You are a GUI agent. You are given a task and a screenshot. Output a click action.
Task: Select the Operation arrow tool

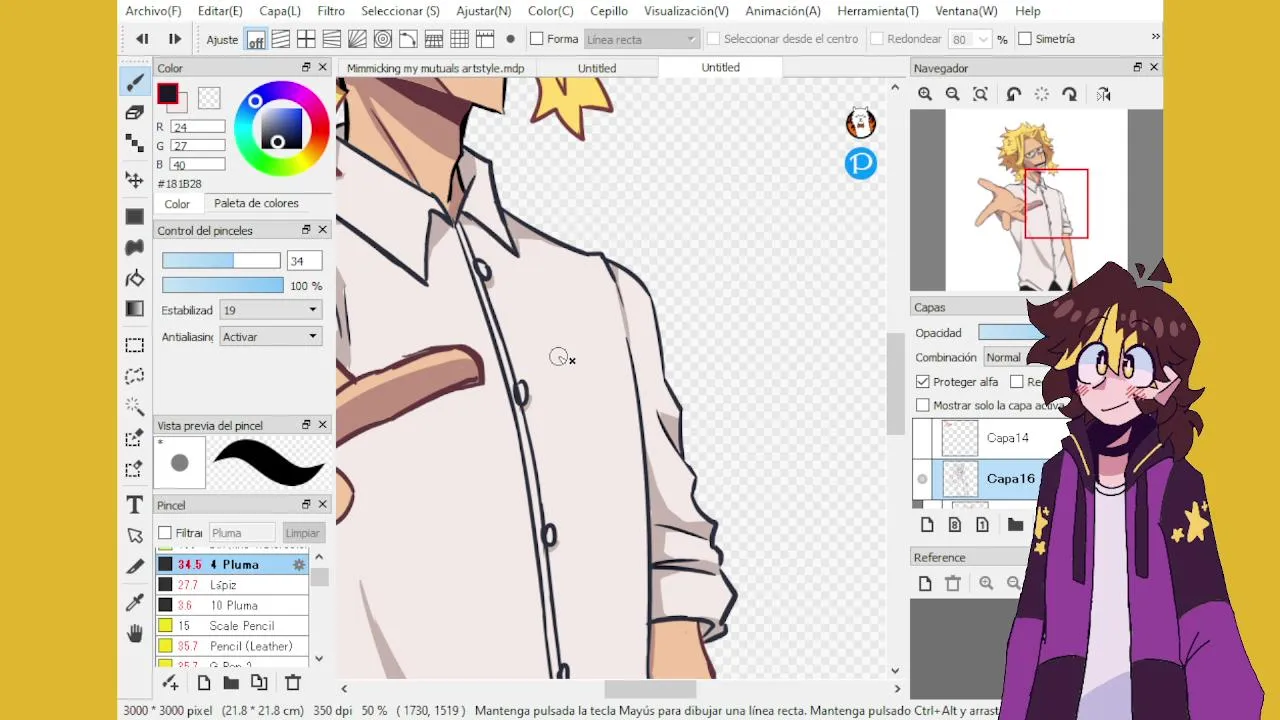coord(135,536)
